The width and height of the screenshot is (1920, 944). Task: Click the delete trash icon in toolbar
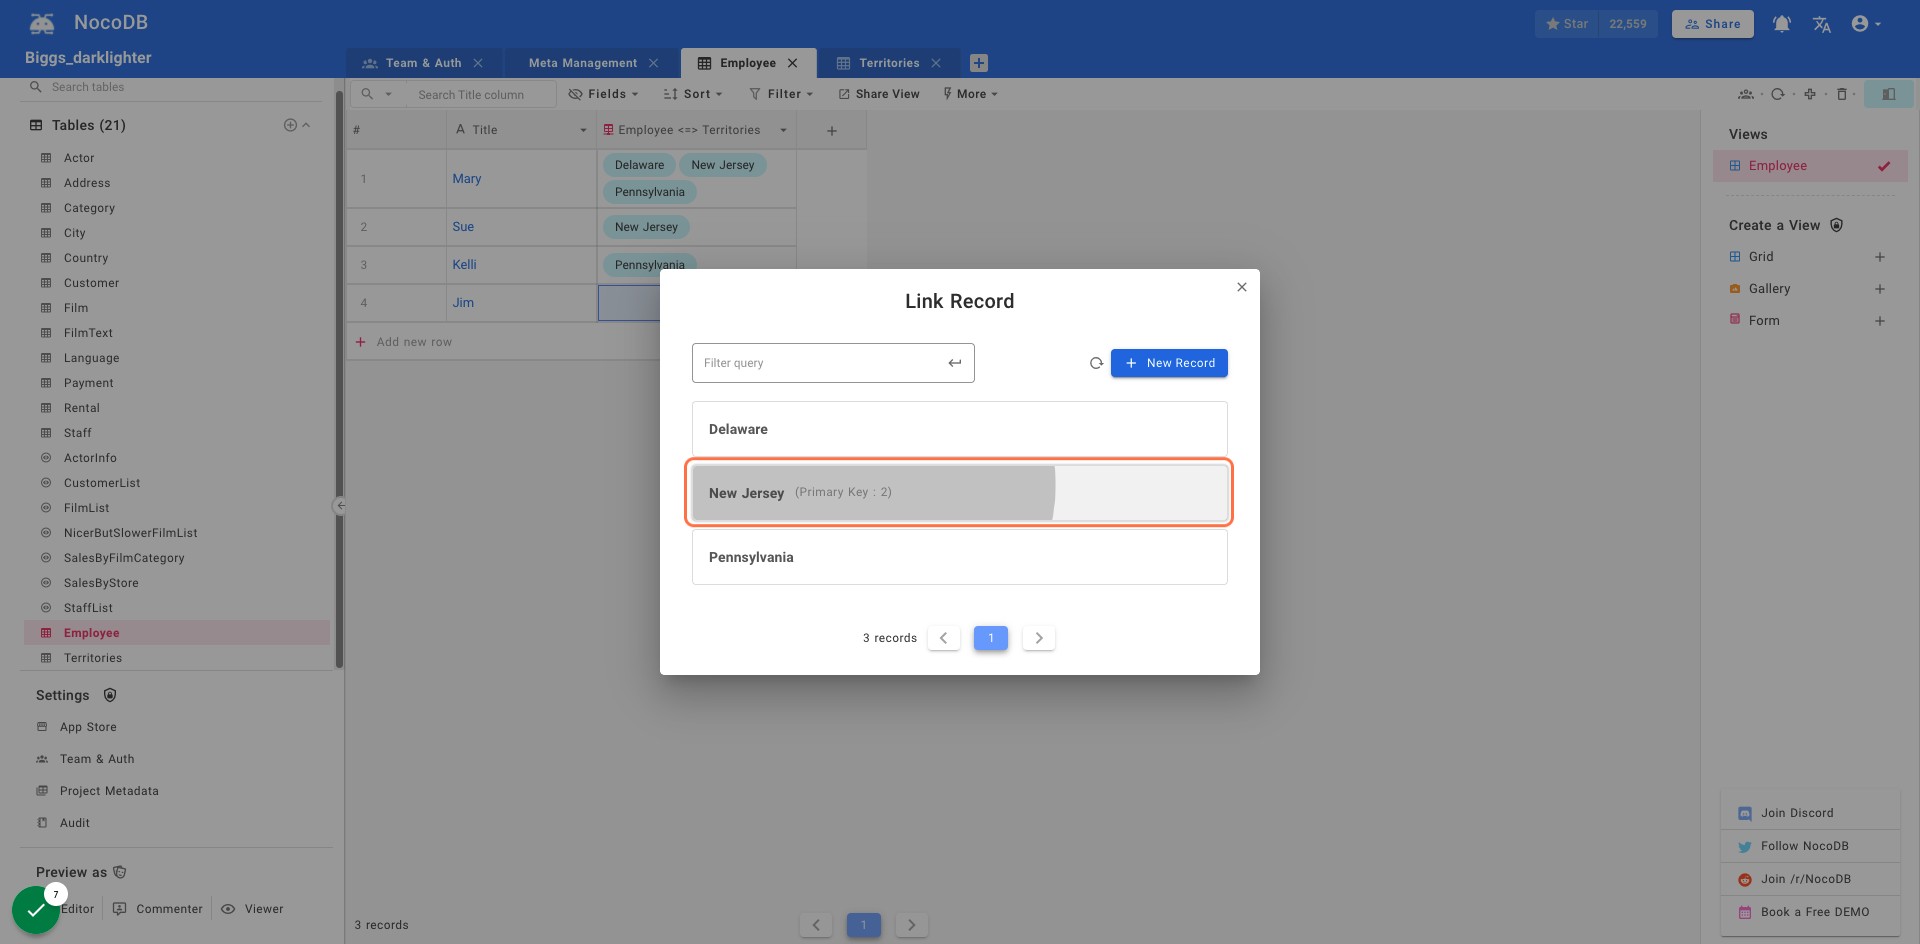pyautogui.click(x=1842, y=94)
